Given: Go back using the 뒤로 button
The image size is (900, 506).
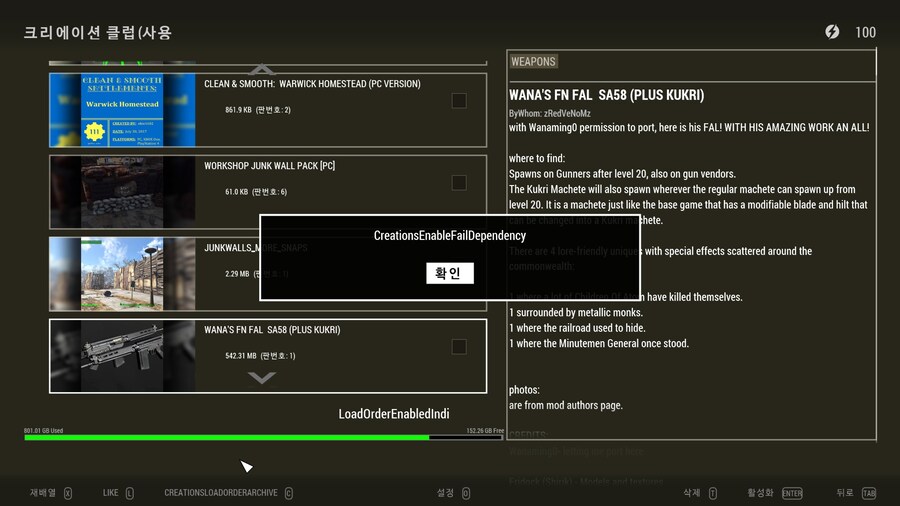Looking at the screenshot, I should (855, 493).
